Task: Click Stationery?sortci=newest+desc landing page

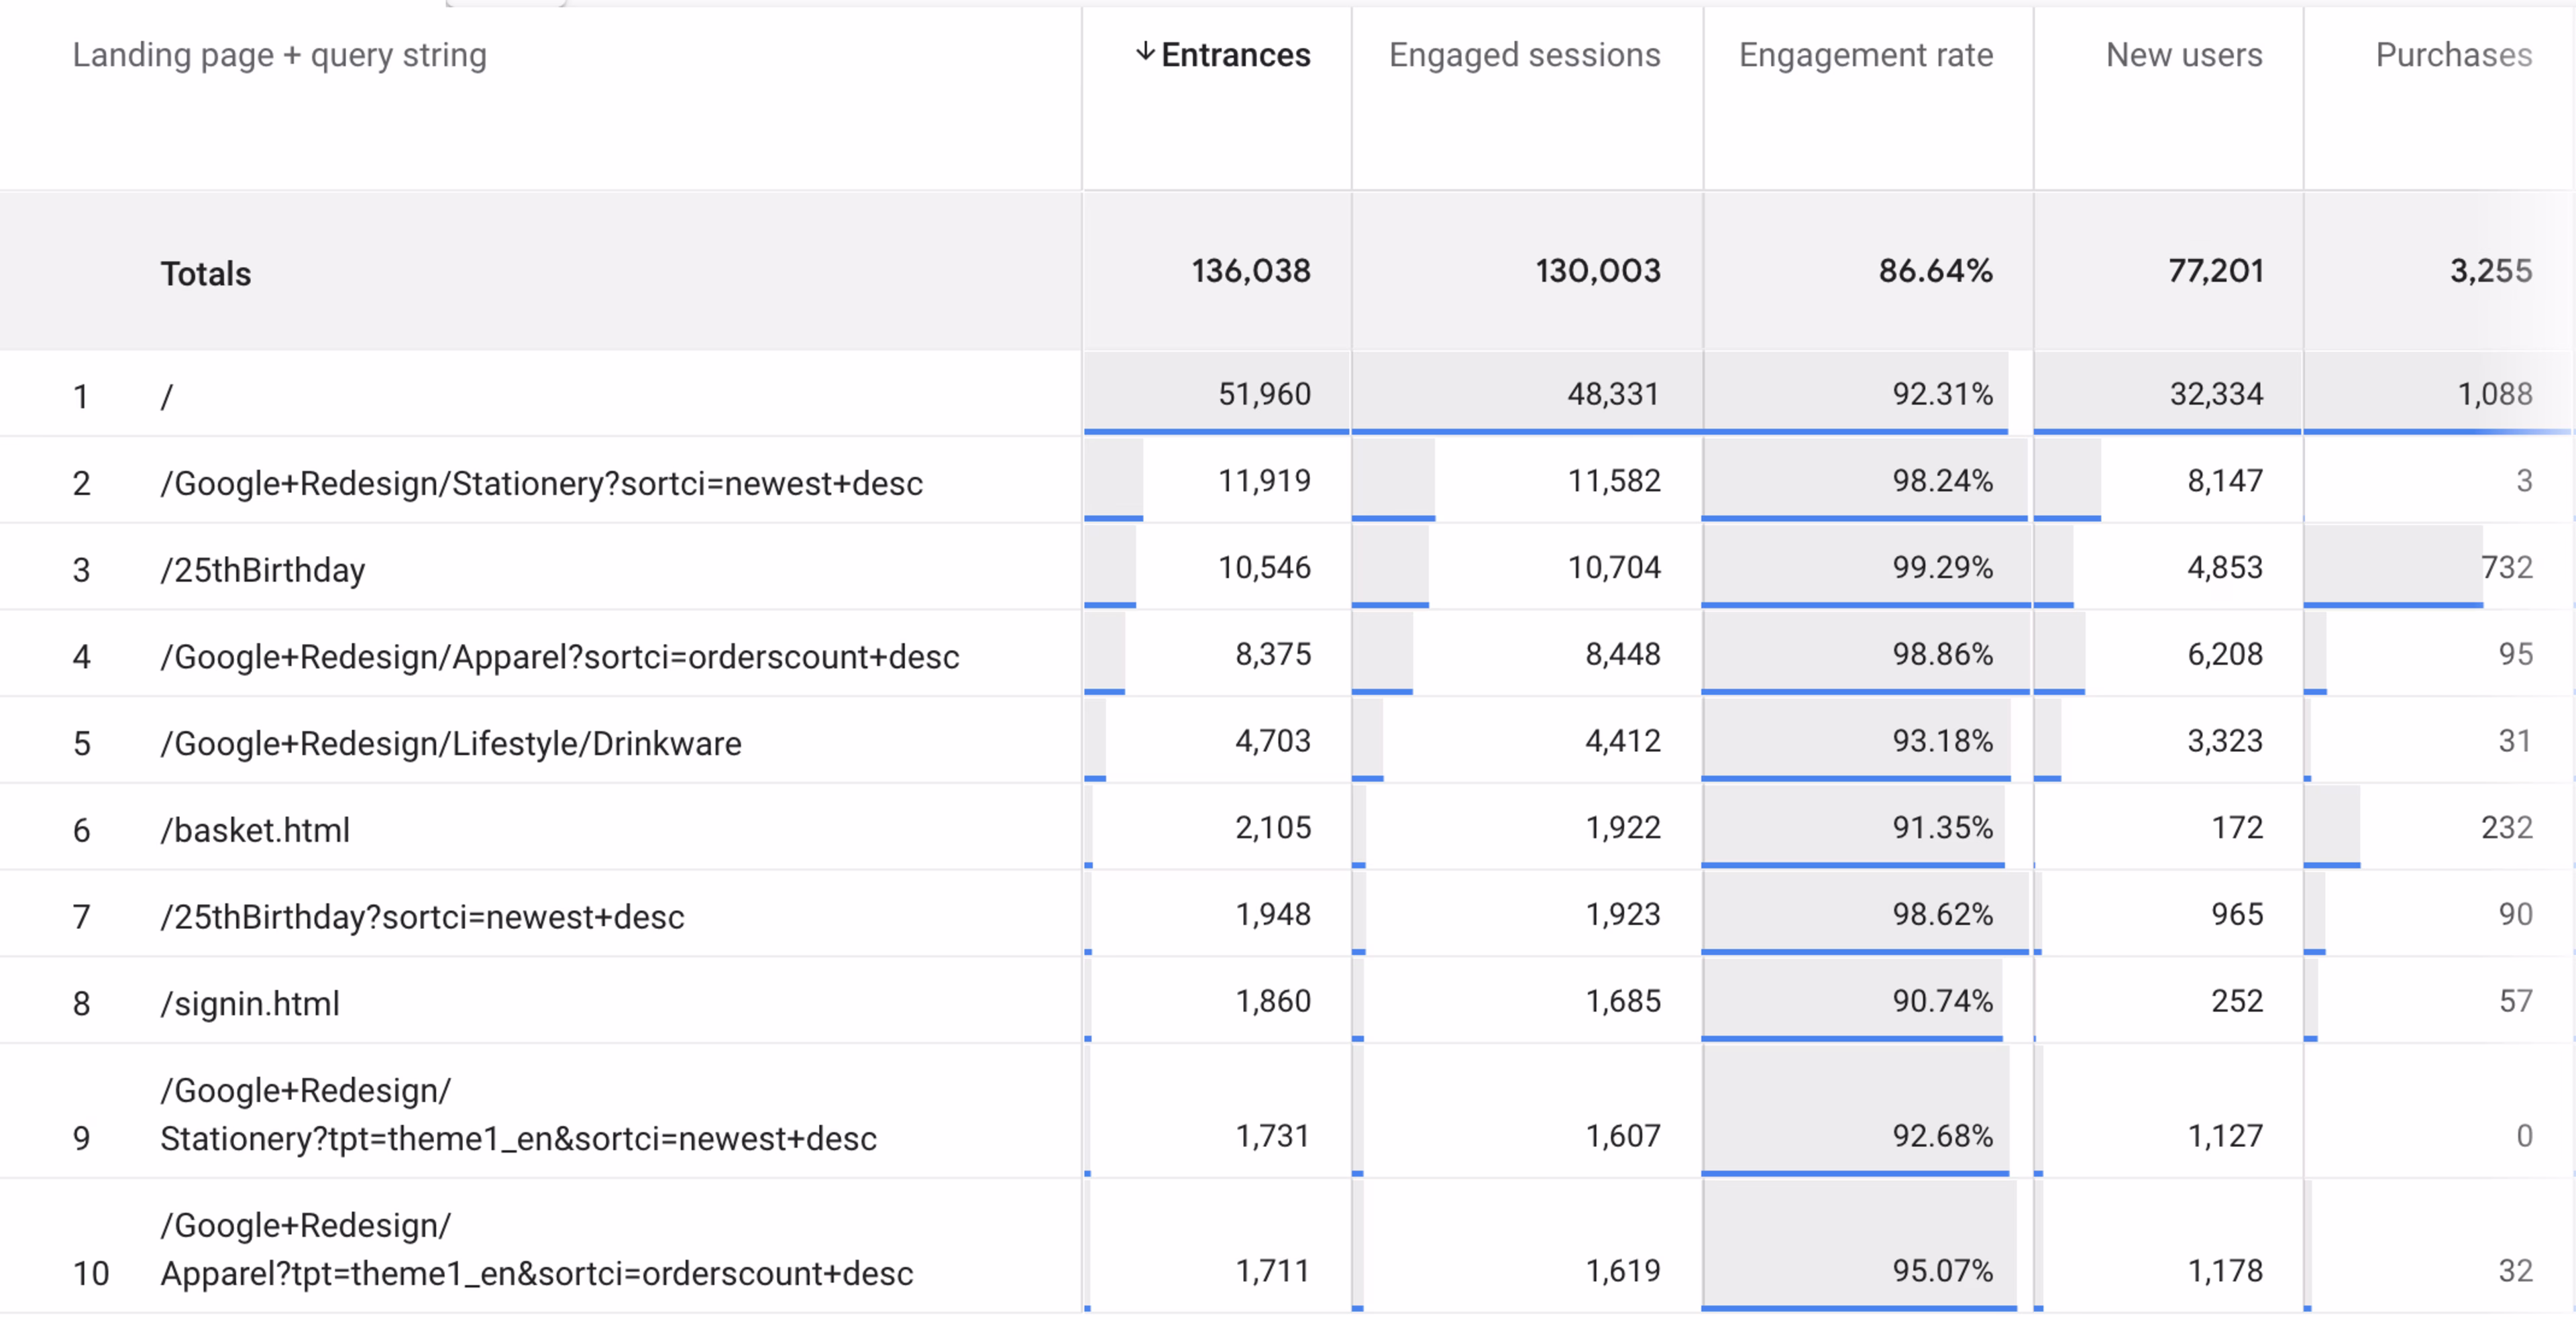Action: click(x=541, y=483)
